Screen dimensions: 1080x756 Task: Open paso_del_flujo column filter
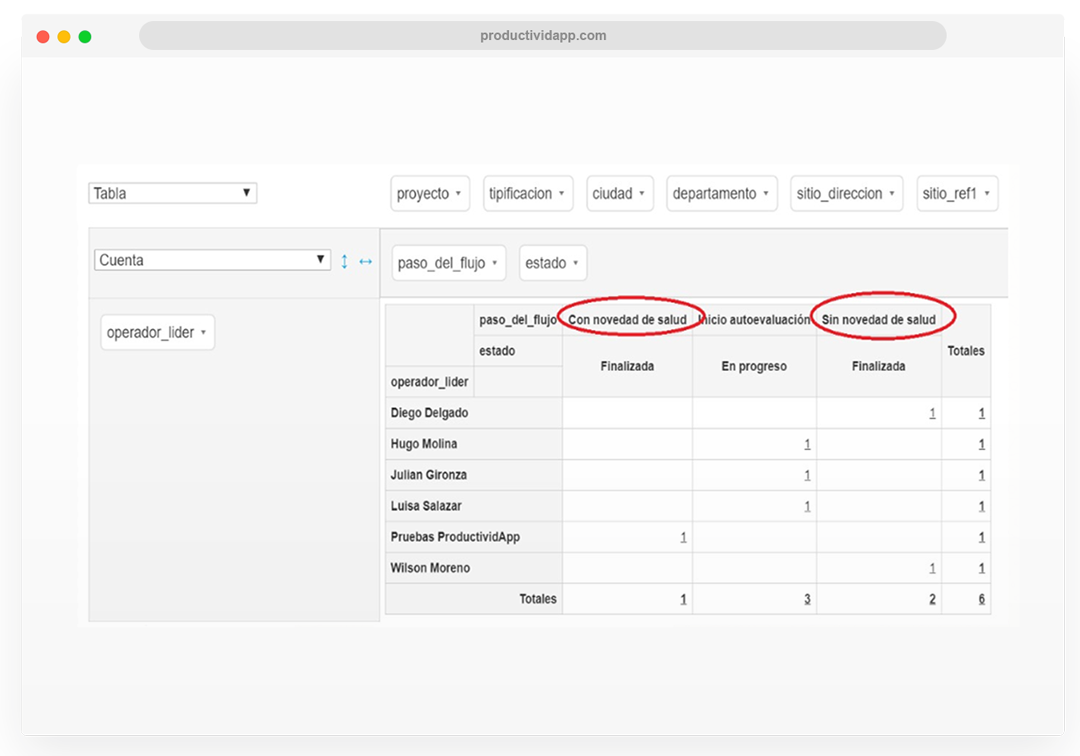[x=448, y=263]
